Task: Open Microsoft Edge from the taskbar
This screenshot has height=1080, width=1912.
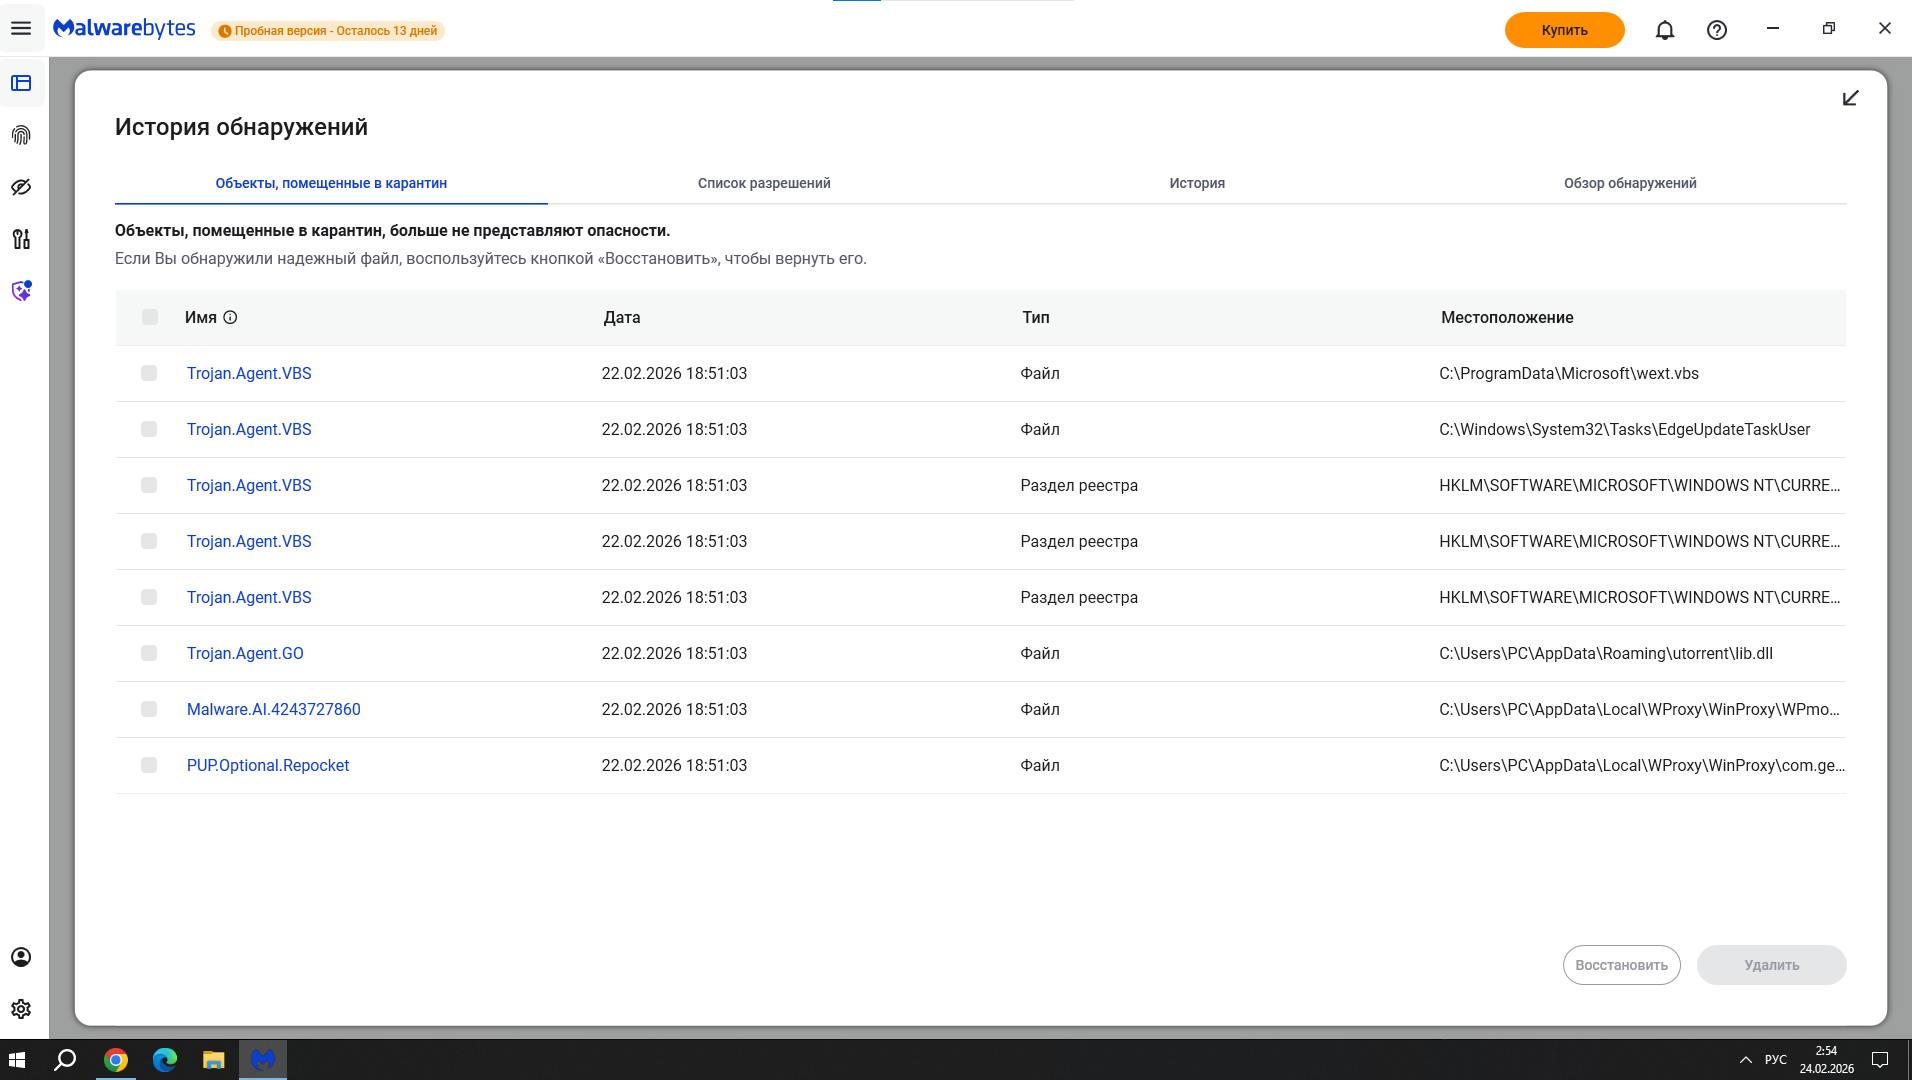Action: 165,1060
